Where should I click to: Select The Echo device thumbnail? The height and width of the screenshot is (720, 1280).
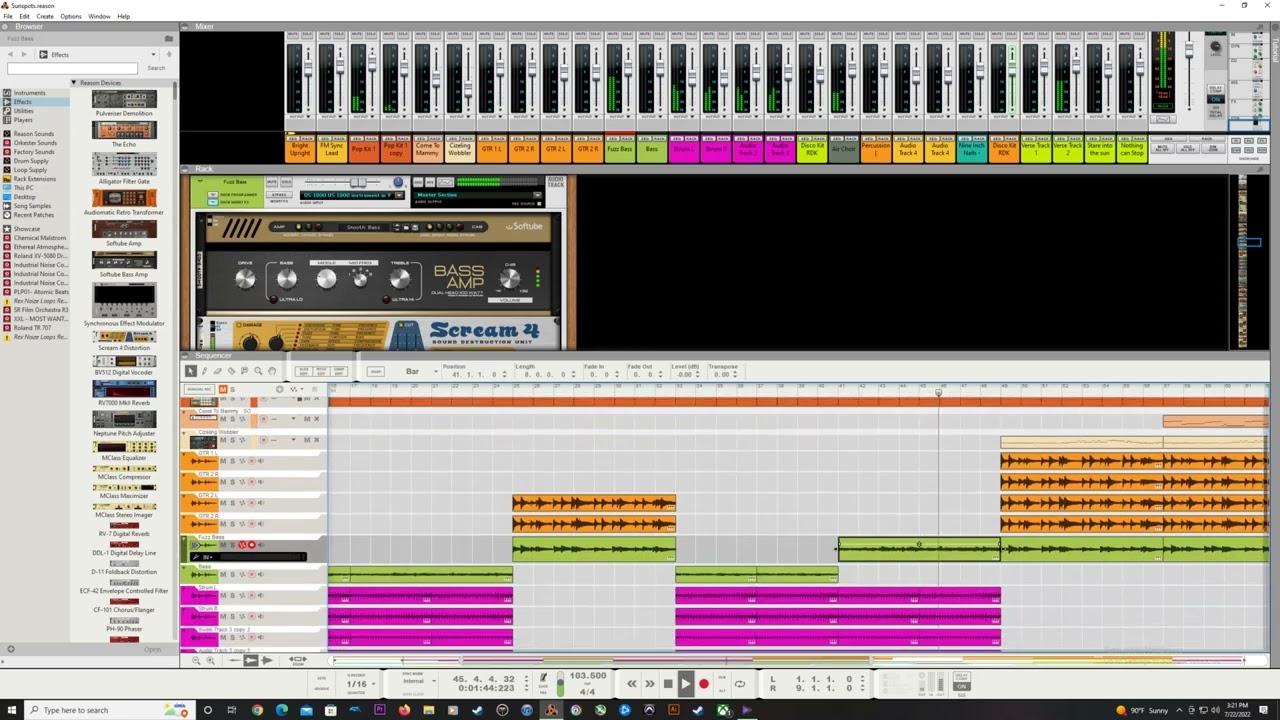coord(124,130)
